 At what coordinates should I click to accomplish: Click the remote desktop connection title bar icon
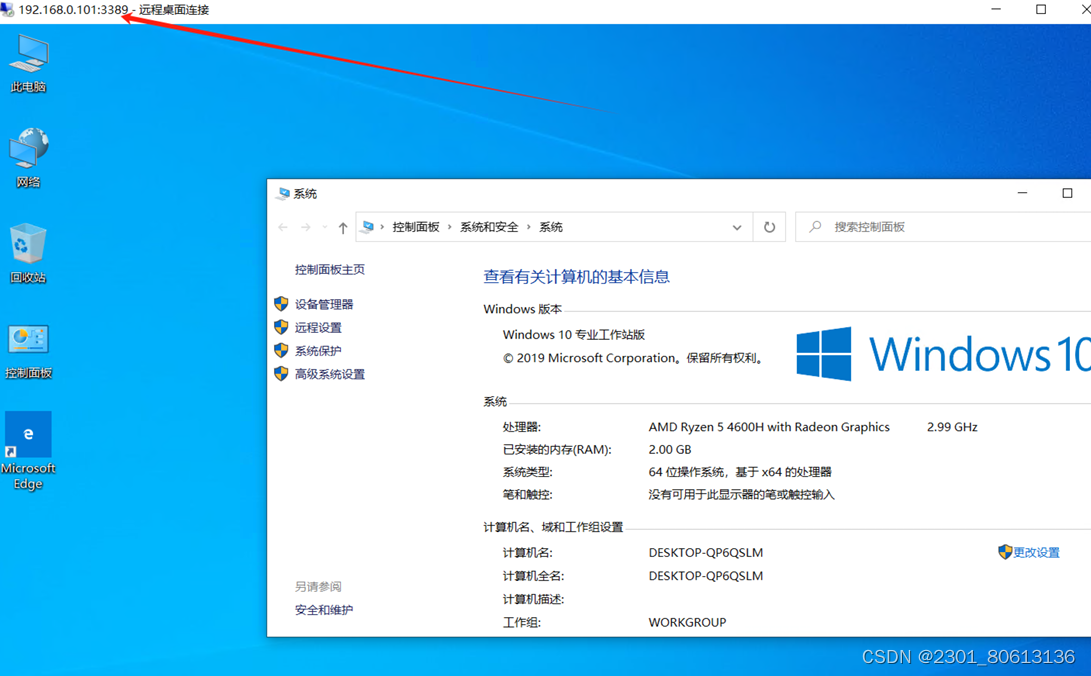coord(7,10)
